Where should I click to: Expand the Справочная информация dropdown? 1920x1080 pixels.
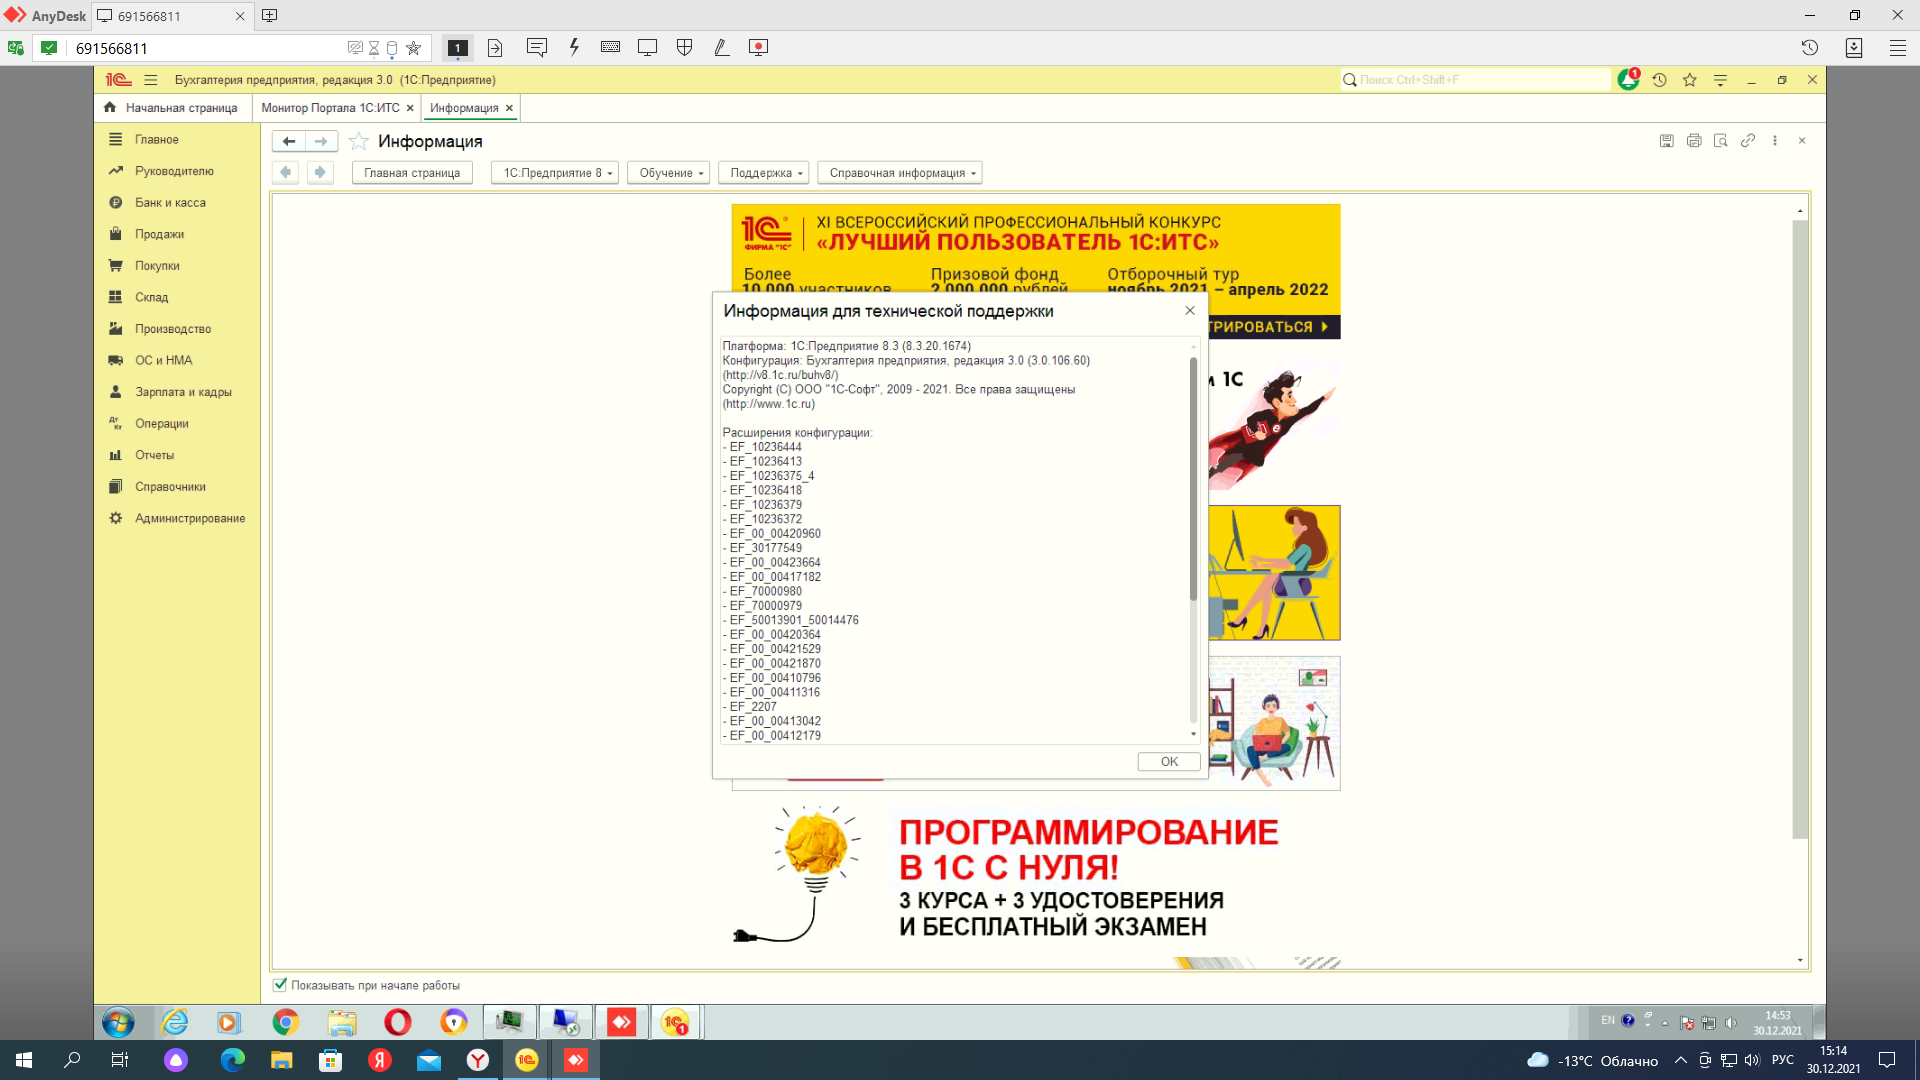(x=900, y=173)
